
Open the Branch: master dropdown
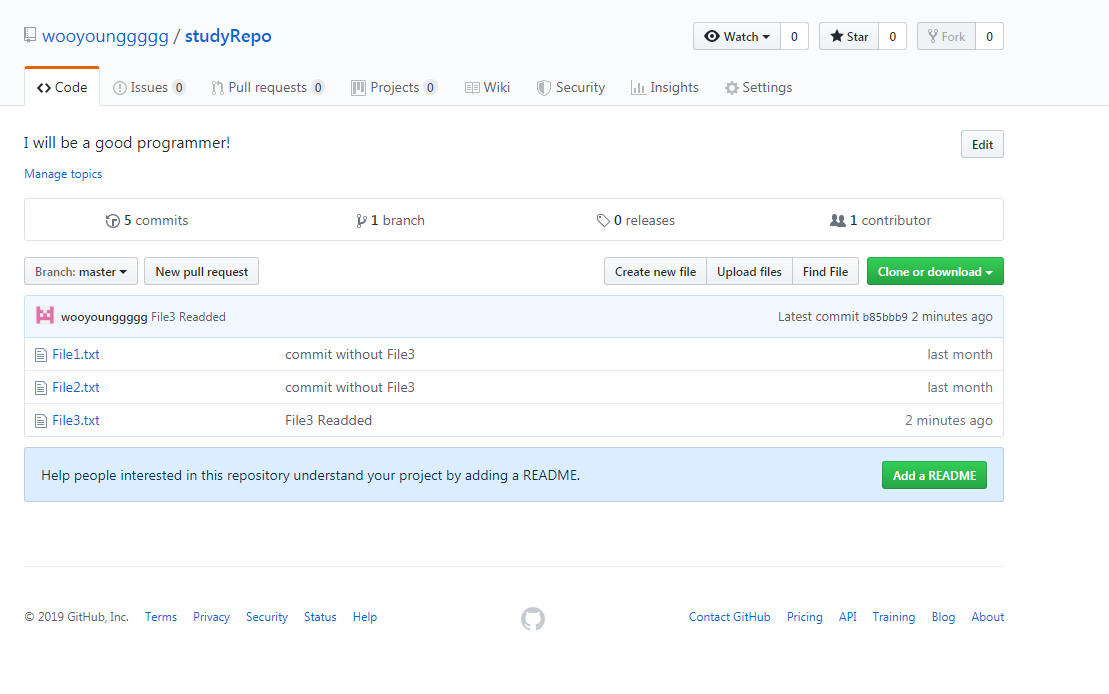coord(81,272)
